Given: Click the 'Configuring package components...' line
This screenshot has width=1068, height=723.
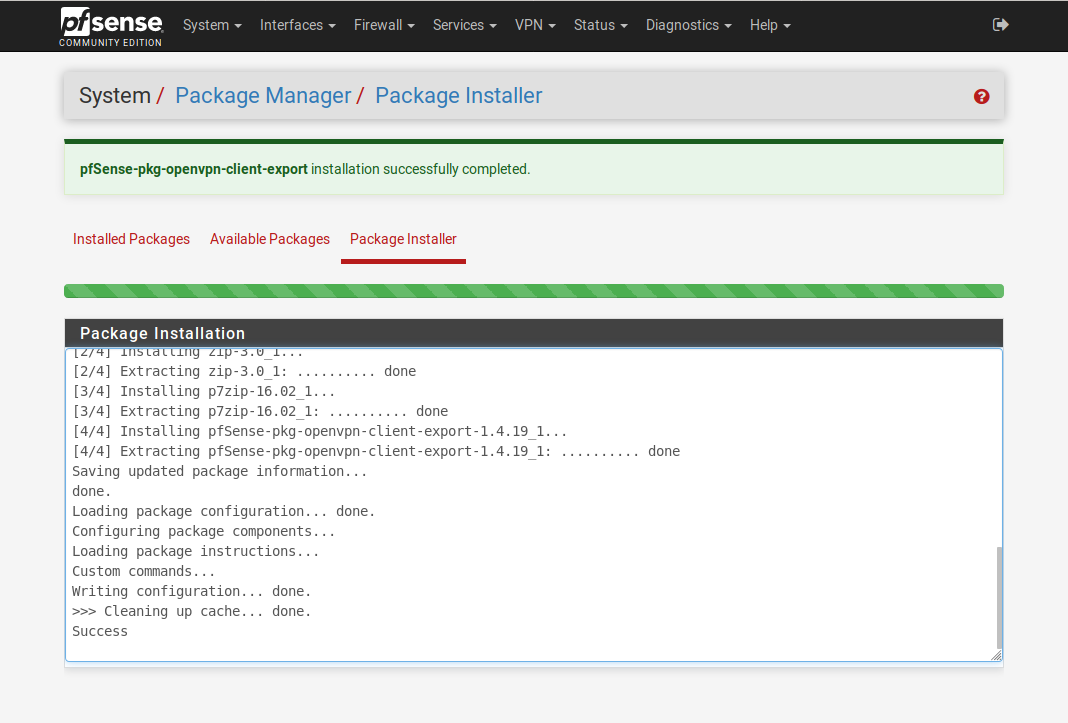Looking at the screenshot, I should click(x=204, y=532).
